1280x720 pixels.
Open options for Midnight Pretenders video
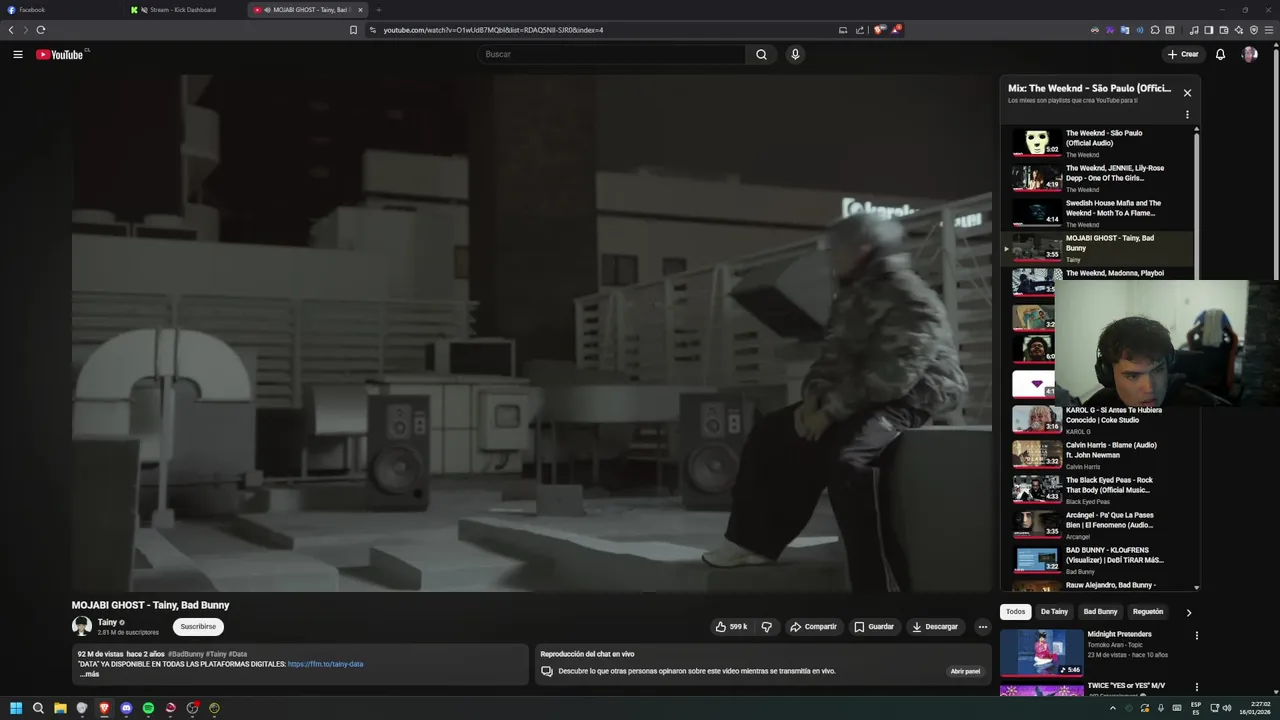[x=1196, y=635]
